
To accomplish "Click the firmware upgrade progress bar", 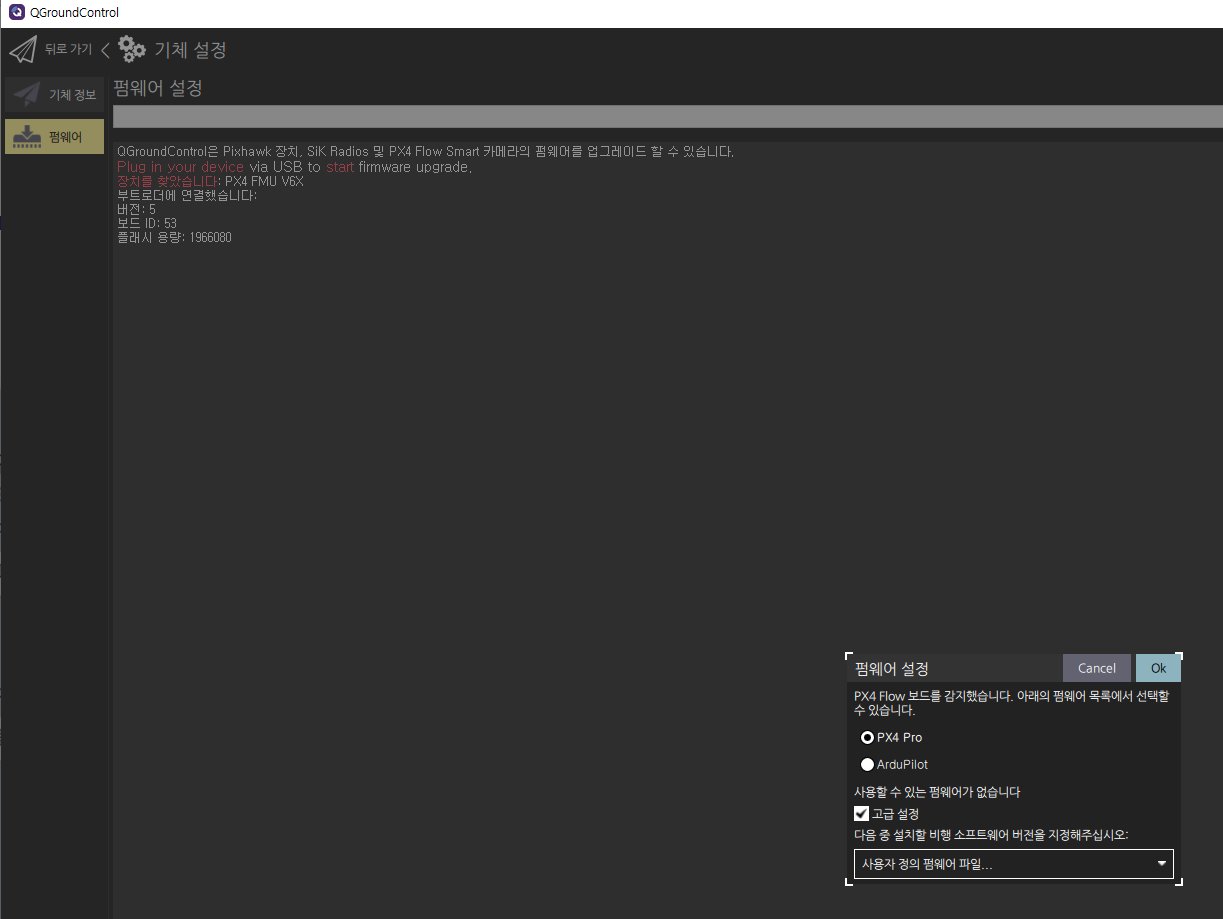I will click(x=667, y=117).
